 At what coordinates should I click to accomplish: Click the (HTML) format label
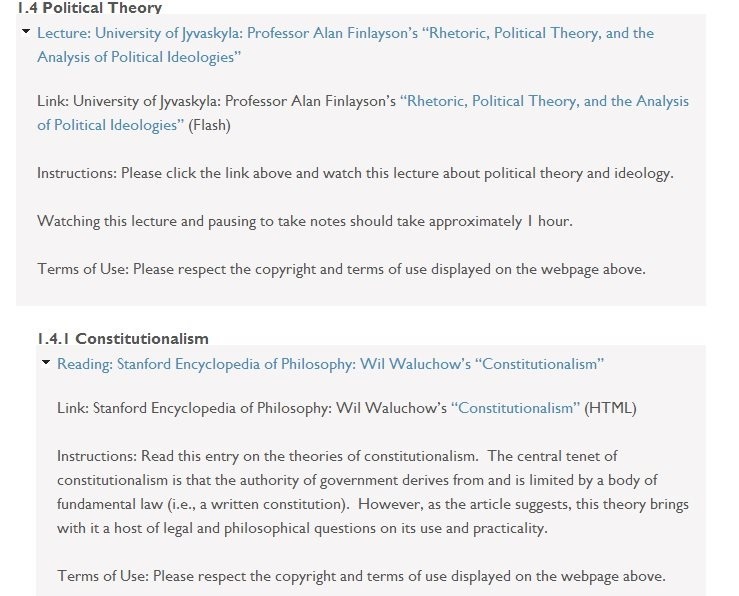click(610, 408)
